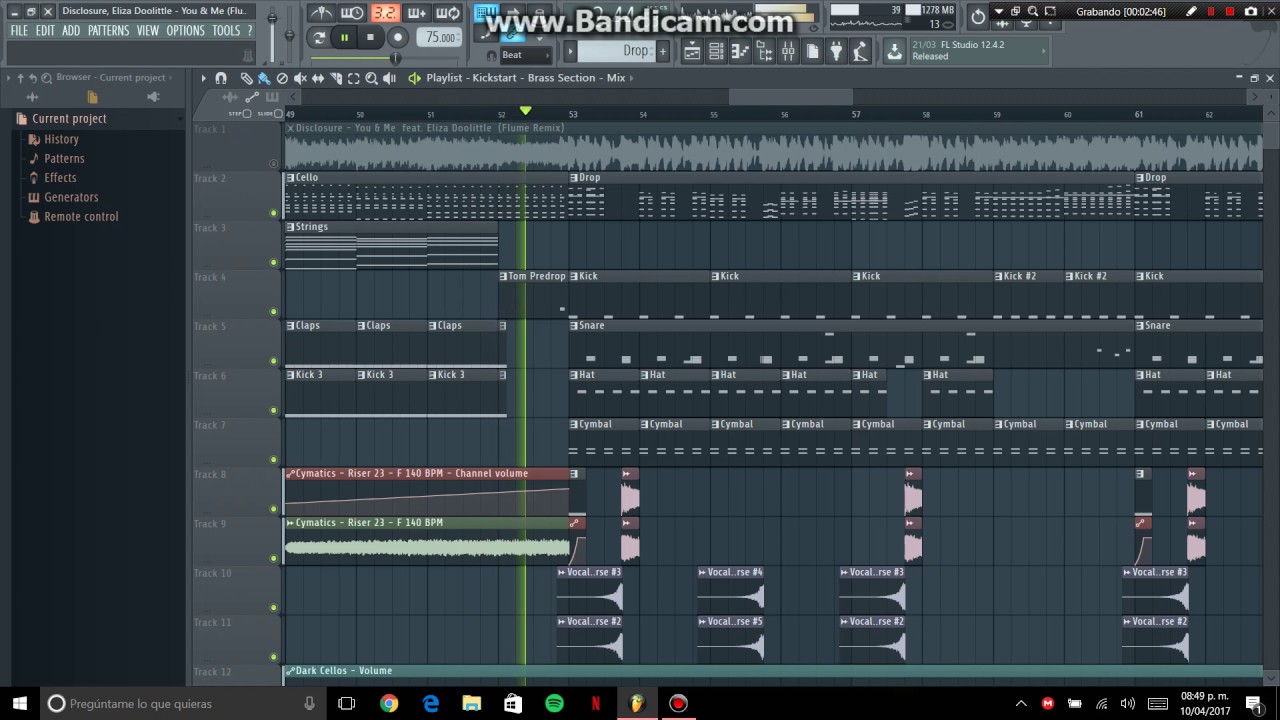Open the snap 'Beat' dropdown
Viewport: 1280px width, 720px height.
pos(526,55)
